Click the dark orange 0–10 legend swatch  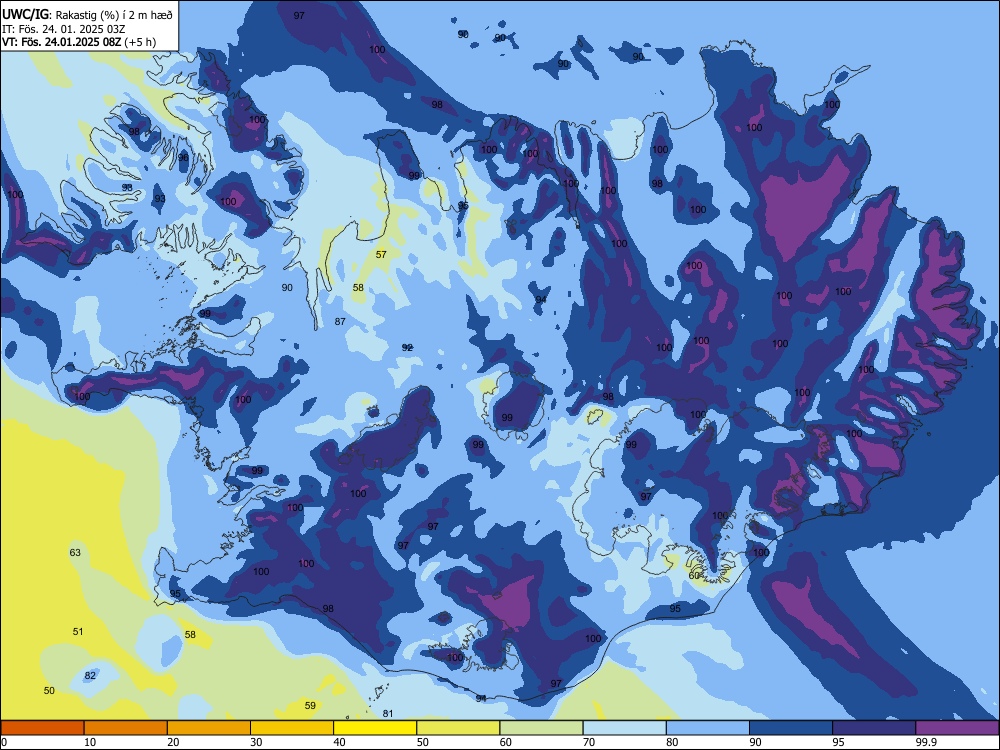click(42, 728)
